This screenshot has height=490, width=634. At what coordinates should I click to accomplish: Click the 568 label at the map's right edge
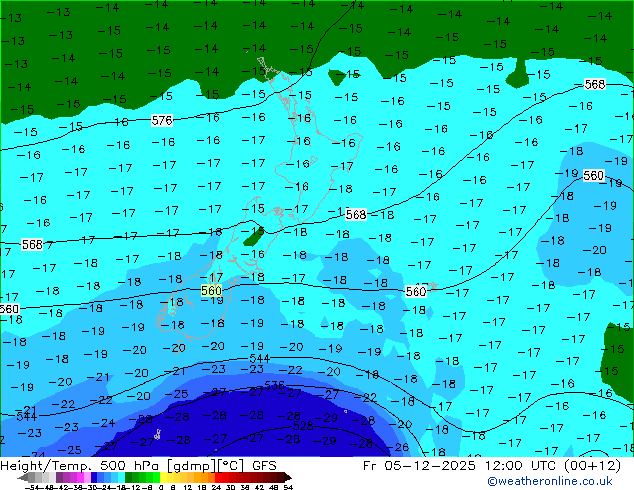pyautogui.click(x=595, y=84)
